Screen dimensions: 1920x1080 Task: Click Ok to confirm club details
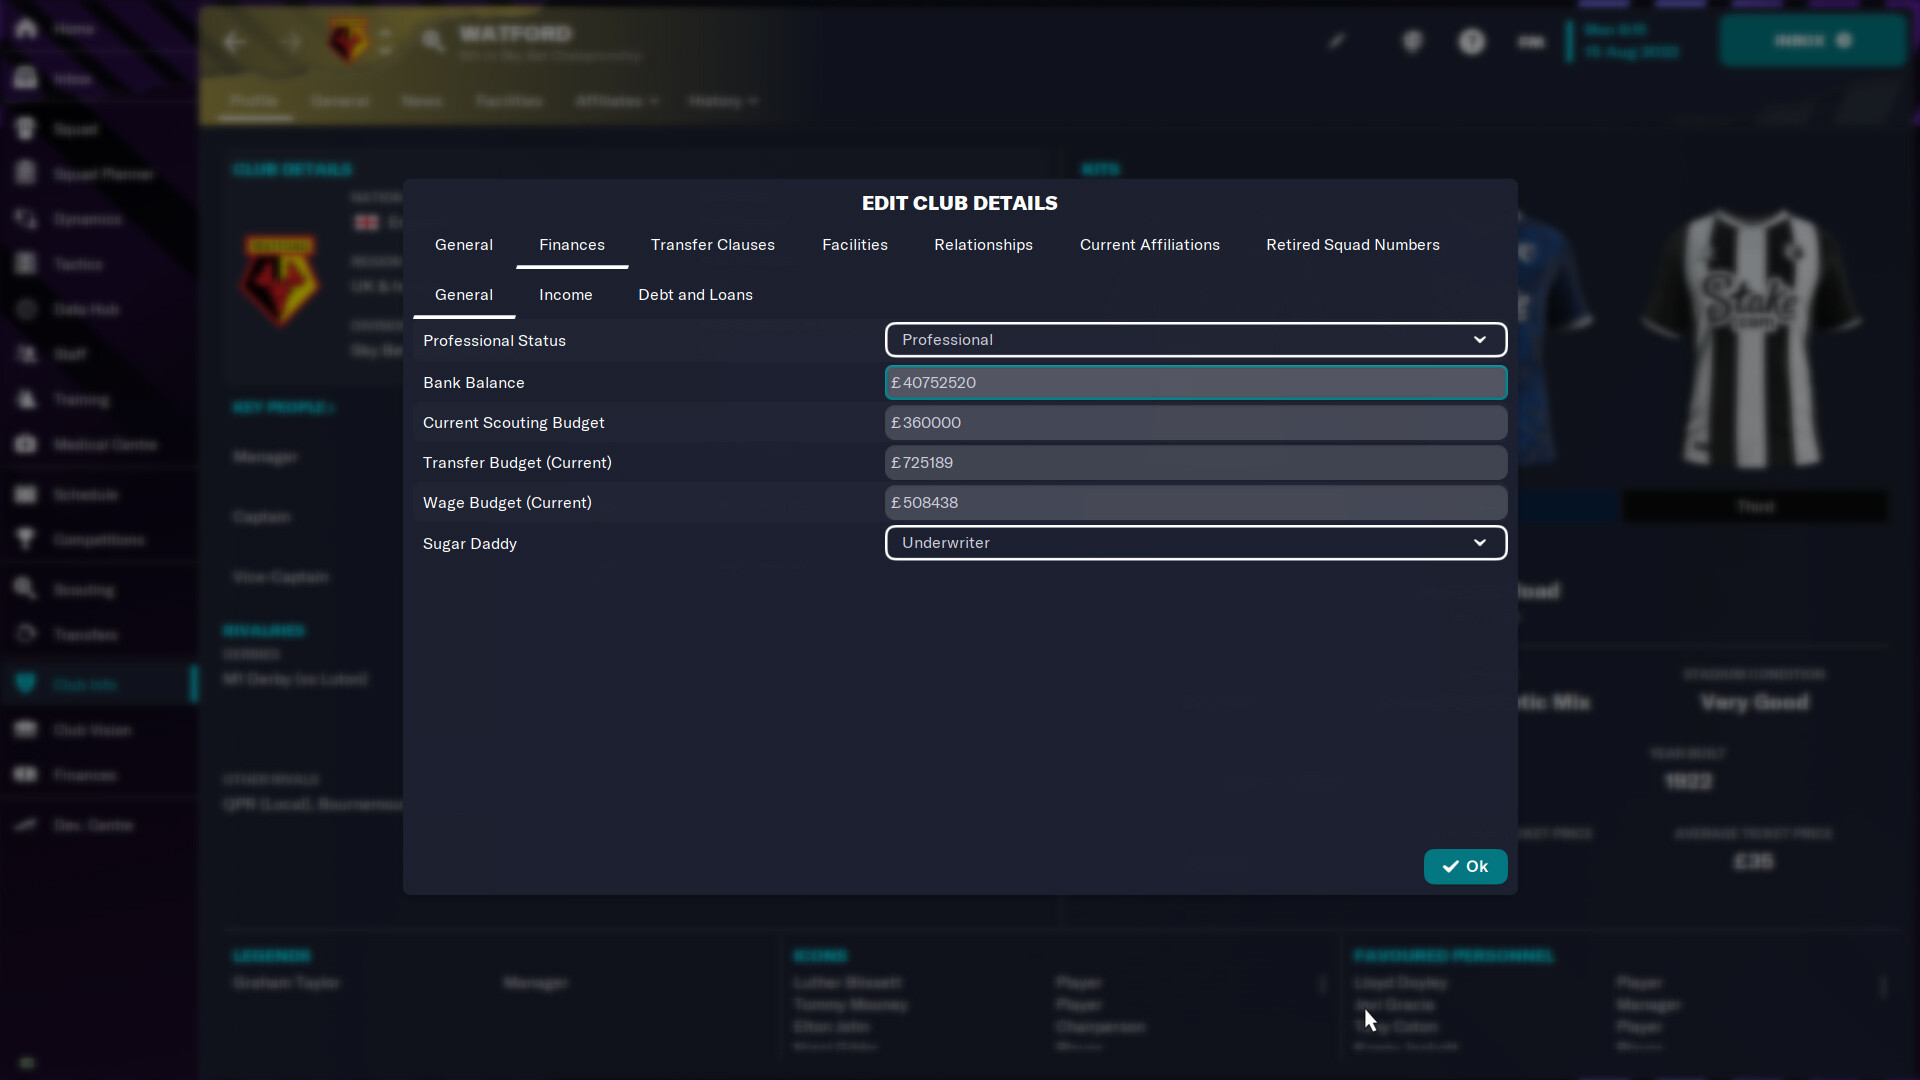1465,866
